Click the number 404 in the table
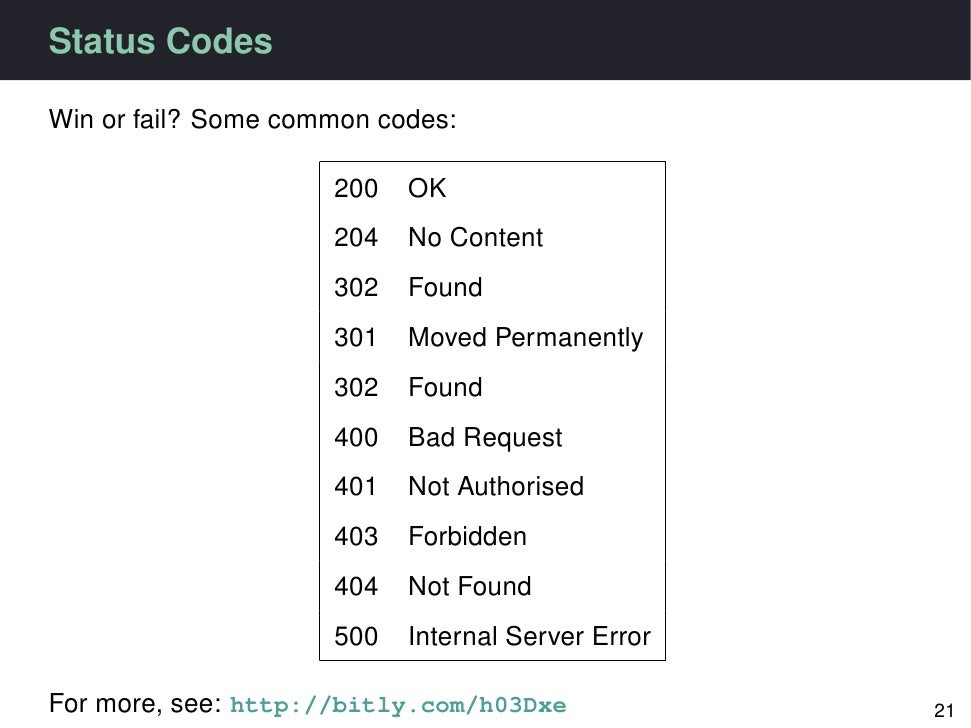The width and height of the screenshot is (971, 728). point(356,586)
